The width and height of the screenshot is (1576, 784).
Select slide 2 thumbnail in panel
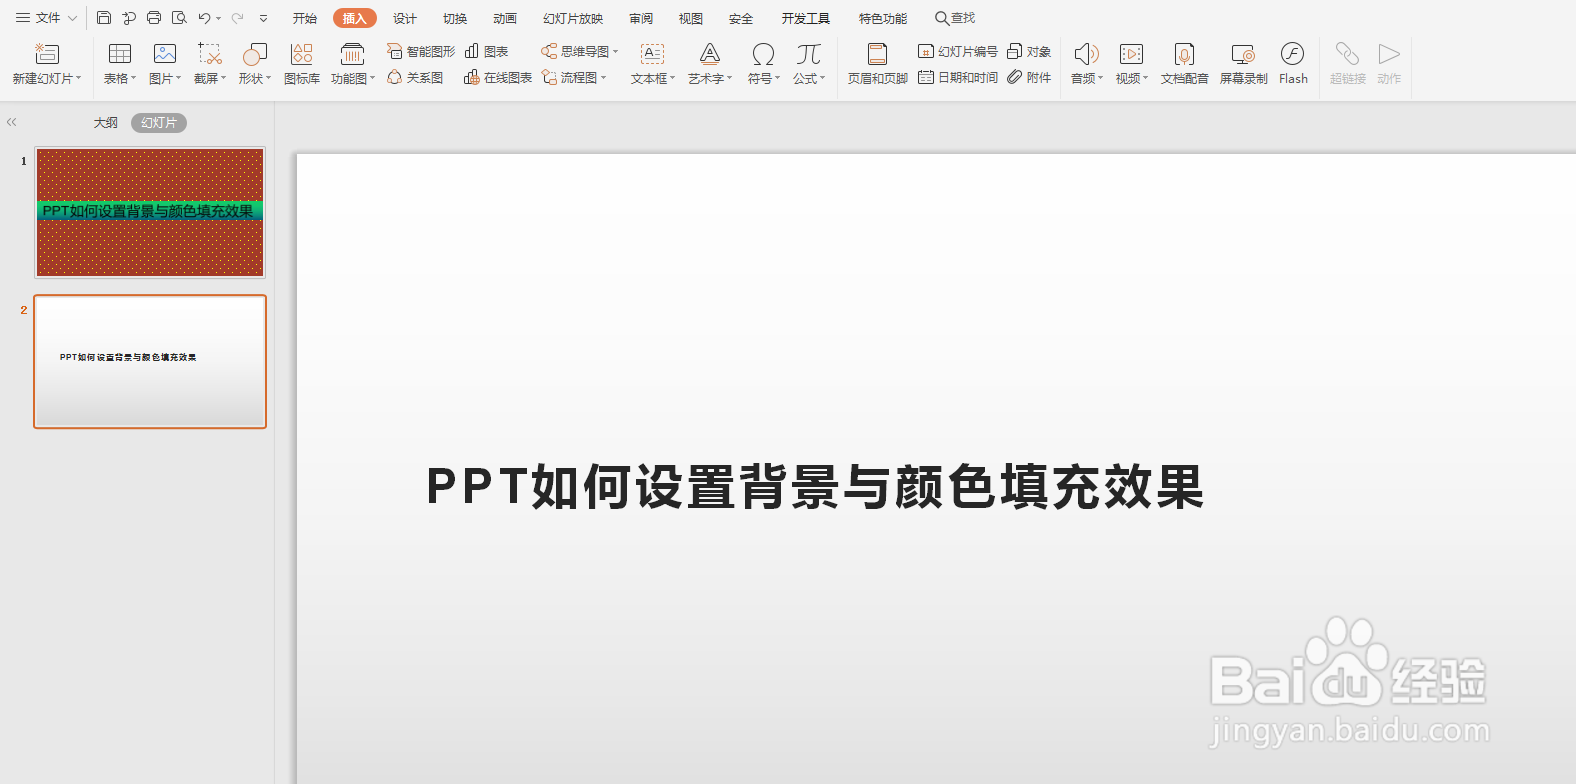(x=150, y=361)
